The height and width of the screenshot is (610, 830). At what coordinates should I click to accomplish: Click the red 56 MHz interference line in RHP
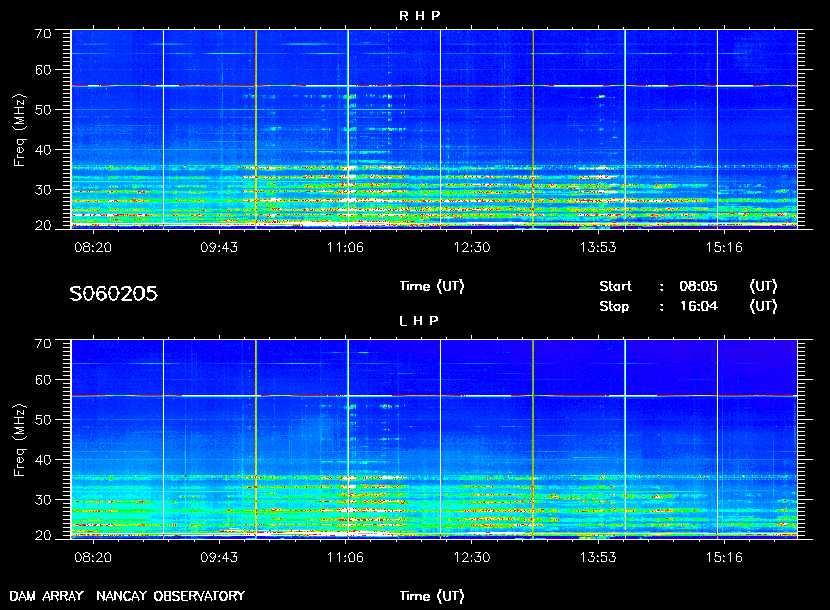point(434,85)
